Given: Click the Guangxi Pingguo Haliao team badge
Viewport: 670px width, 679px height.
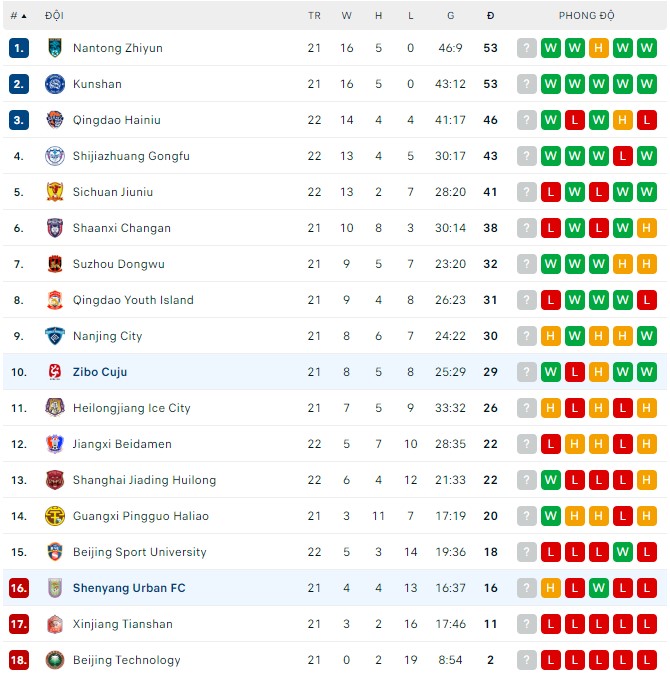Looking at the screenshot, I should point(54,516).
